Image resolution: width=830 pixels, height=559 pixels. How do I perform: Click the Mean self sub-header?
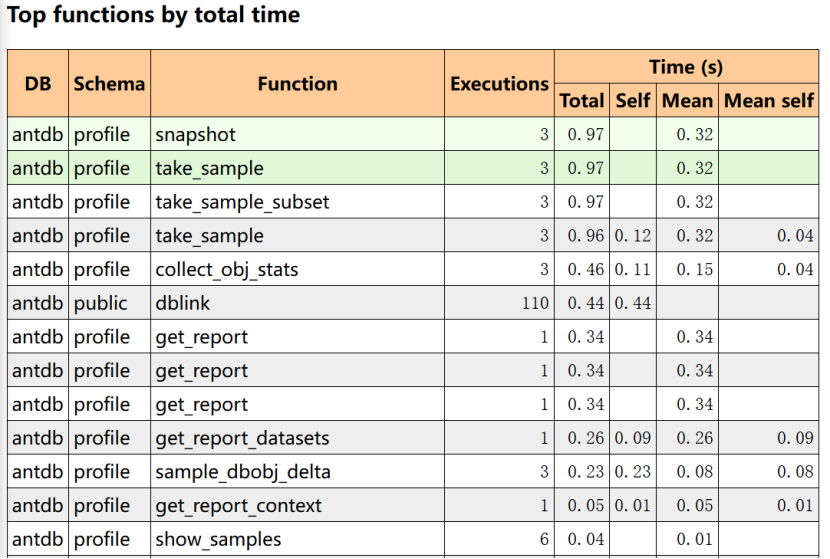pos(768,101)
